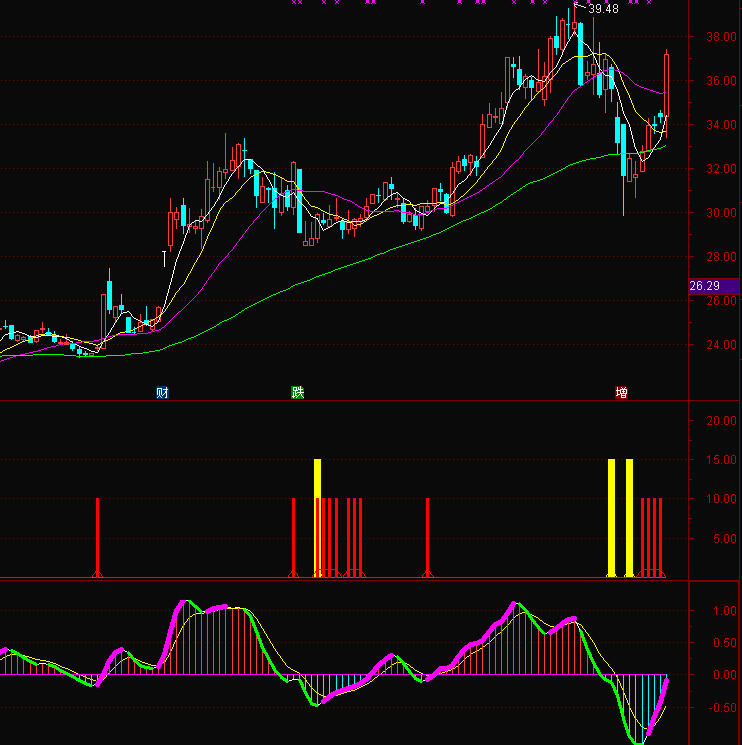742x745 pixels.
Task: Select the 15.00 indicator axis label
Action: point(721,460)
